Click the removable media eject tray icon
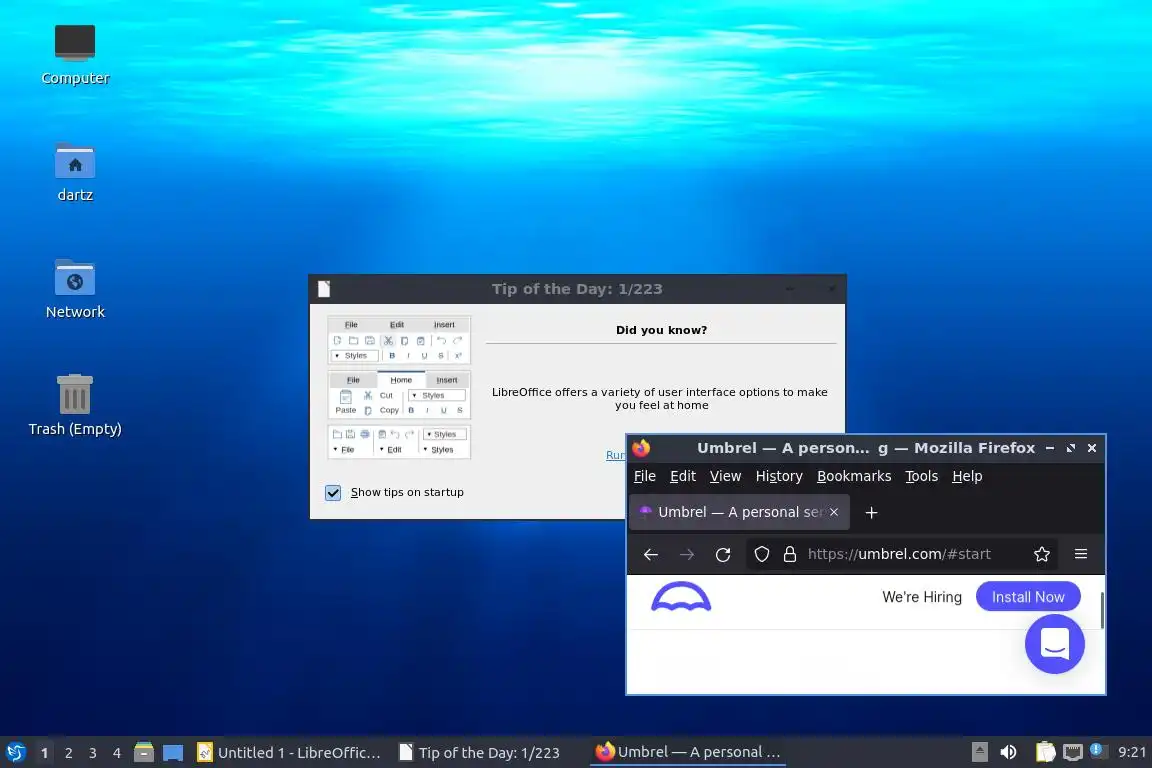The image size is (1152, 768). tap(979, 752)
